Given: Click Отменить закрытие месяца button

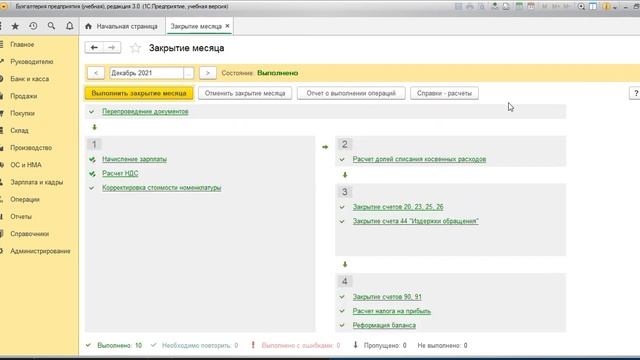Looking at the screenshot, I should click(x=245, y=93).
